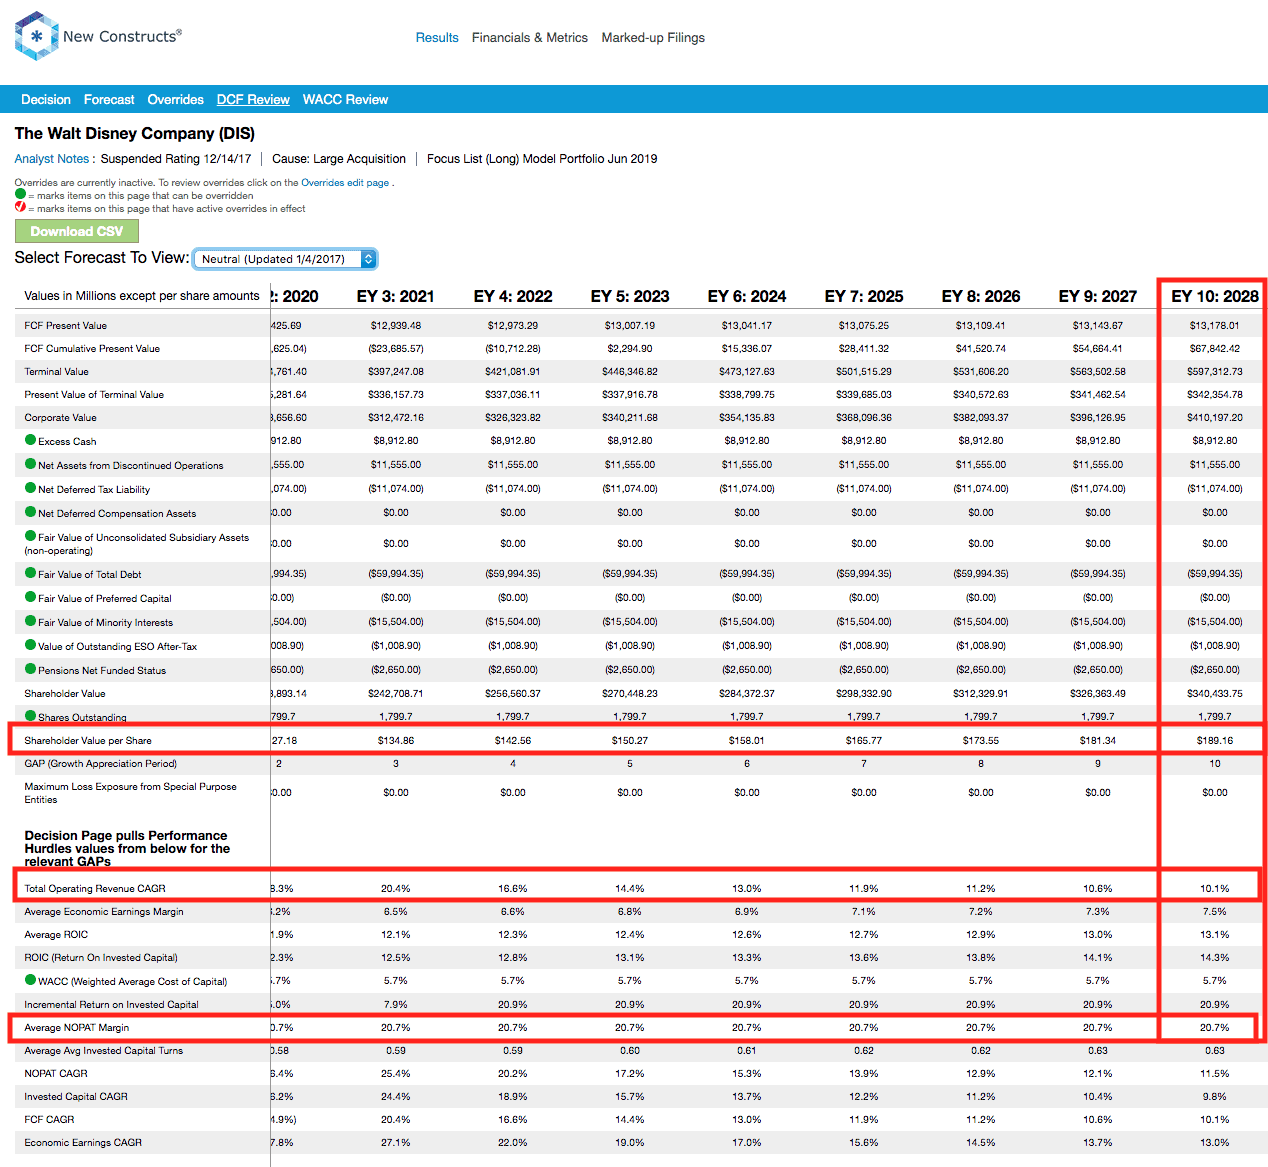Open Marked-up Filings

(653, 38)
